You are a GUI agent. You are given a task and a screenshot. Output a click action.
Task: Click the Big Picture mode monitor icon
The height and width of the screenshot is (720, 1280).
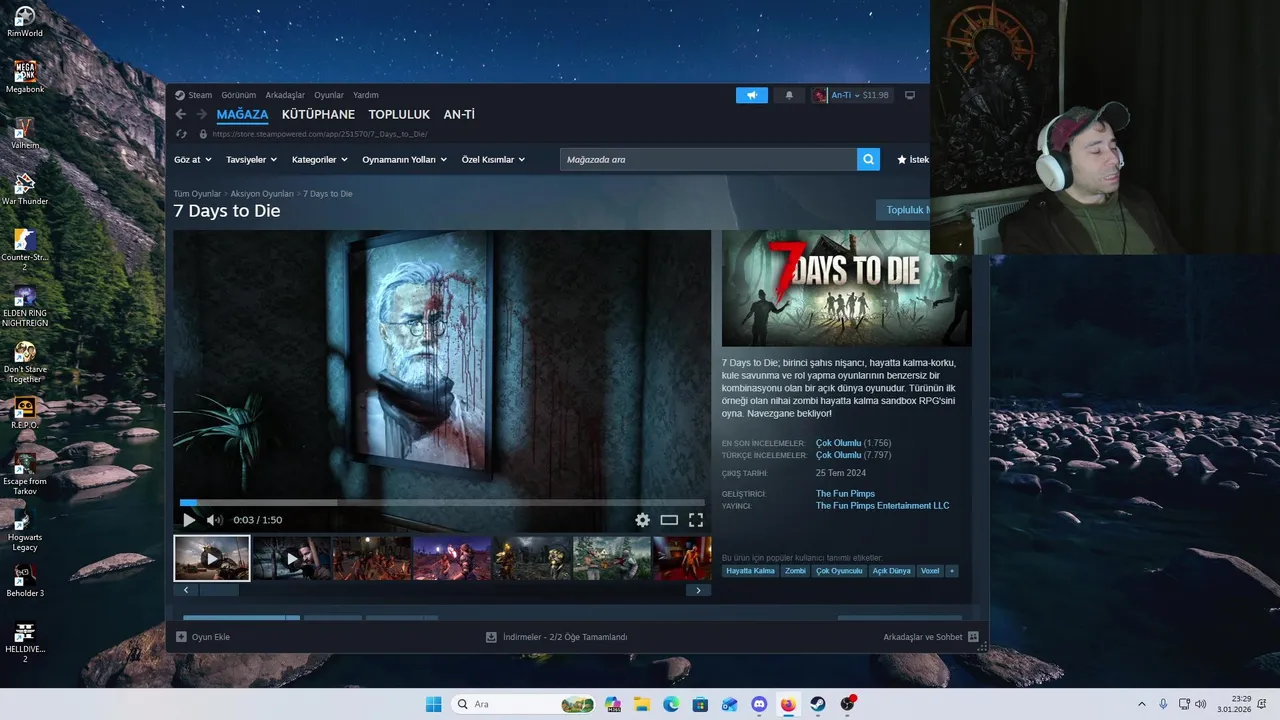click(x=910, y=95)
